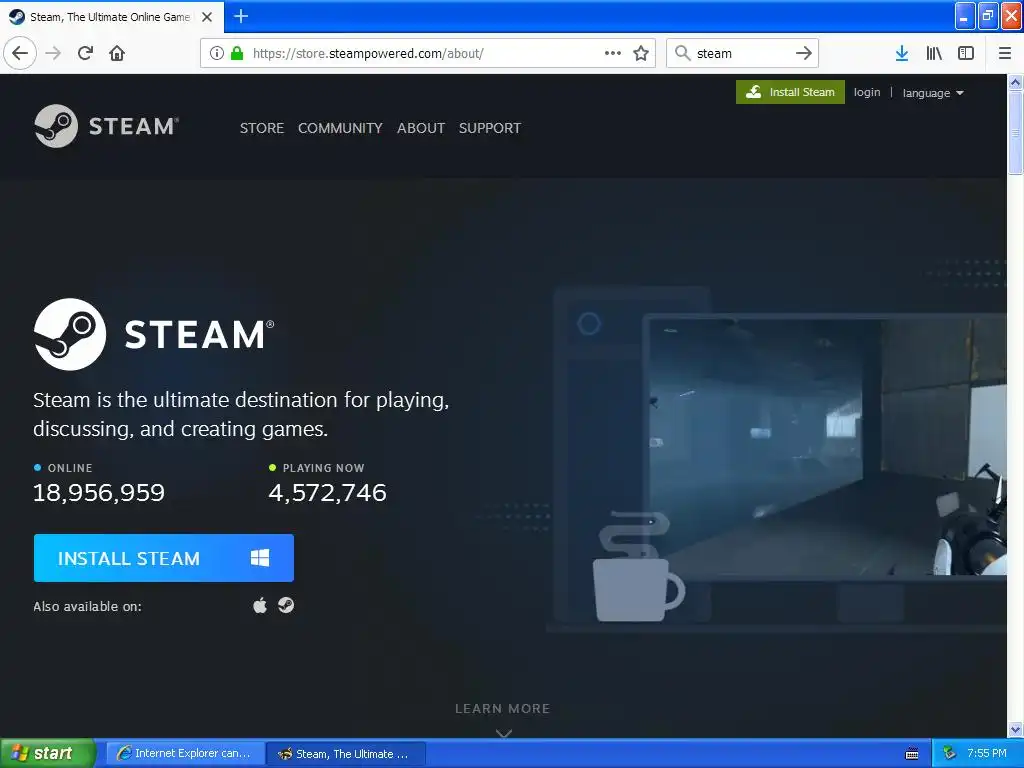Click the green Install Steam header button

coord(790,92)
